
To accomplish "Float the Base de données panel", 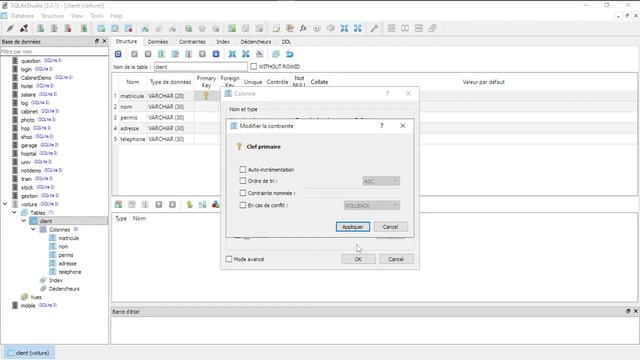I will pos(97,41).
